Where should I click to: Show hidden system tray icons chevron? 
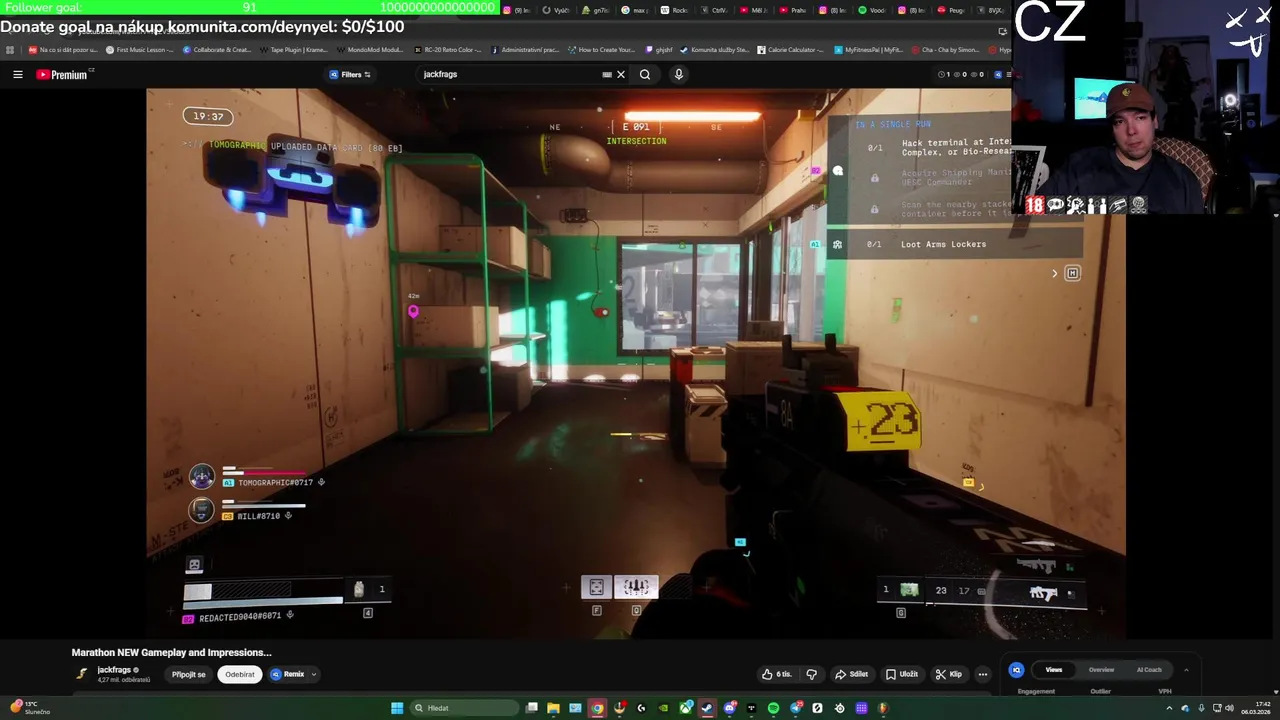[1169, 708]
